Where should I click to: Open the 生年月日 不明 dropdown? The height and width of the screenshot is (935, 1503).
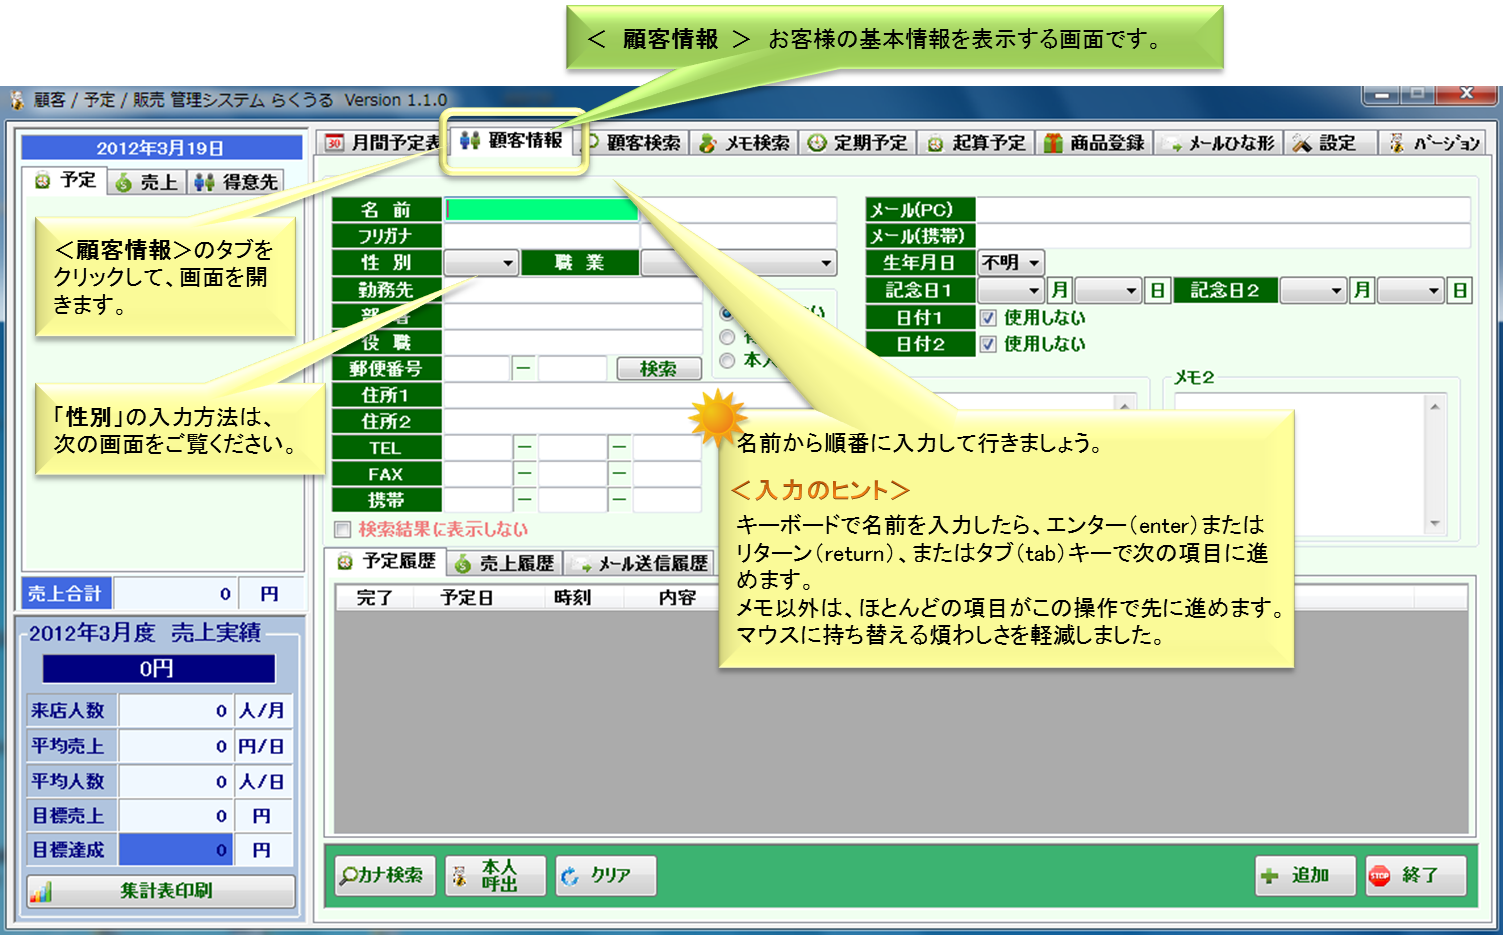pyautogui.click(x=1011, y=263)
